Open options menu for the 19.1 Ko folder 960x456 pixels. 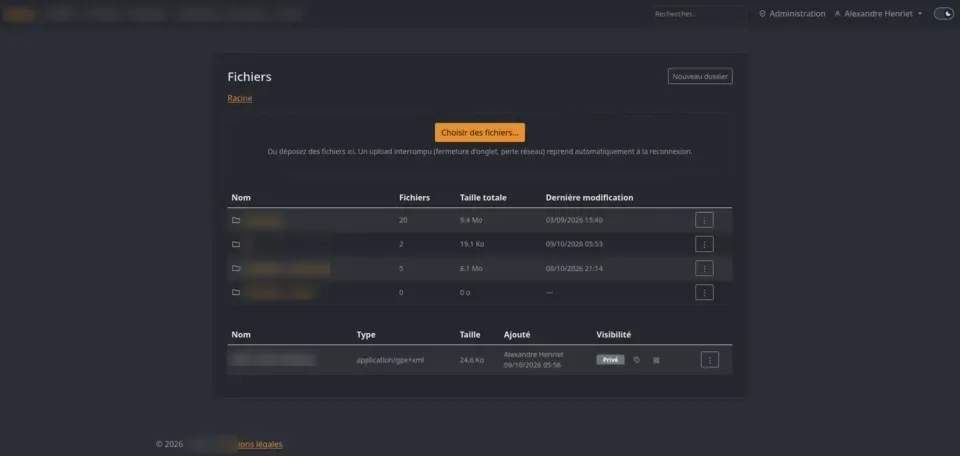[x=704, y=244]
